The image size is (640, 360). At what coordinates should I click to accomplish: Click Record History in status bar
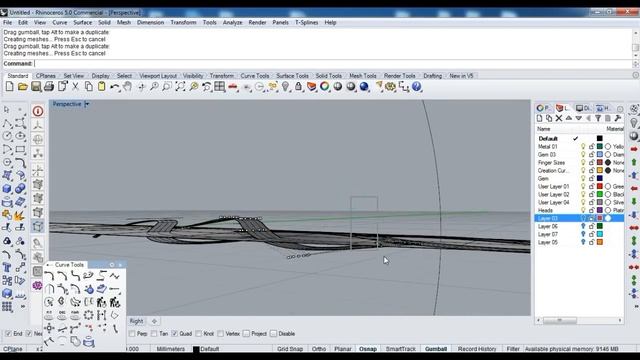click(x=477, y=349)
